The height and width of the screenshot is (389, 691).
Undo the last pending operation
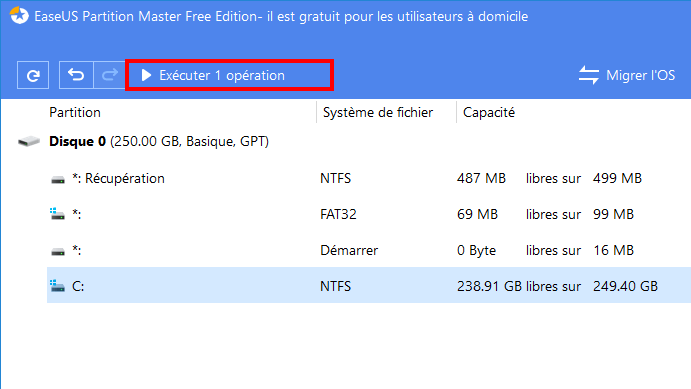76,75
